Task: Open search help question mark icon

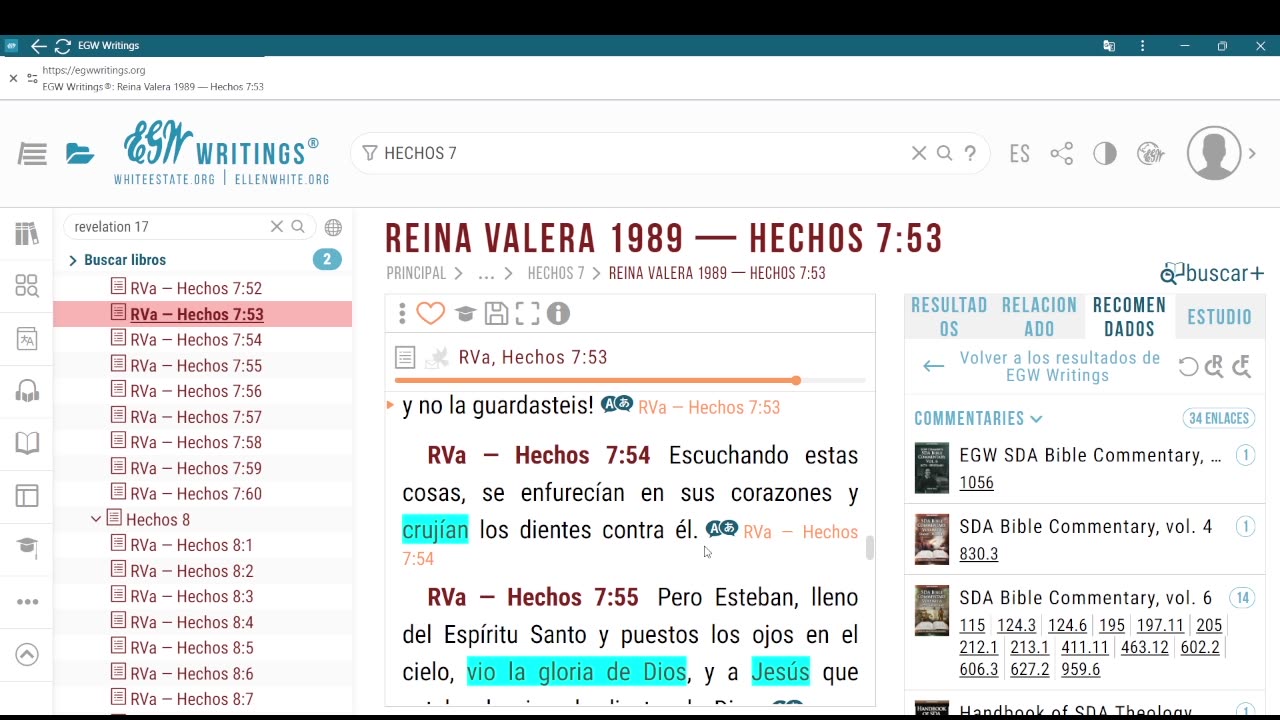Action: [970, 153]
